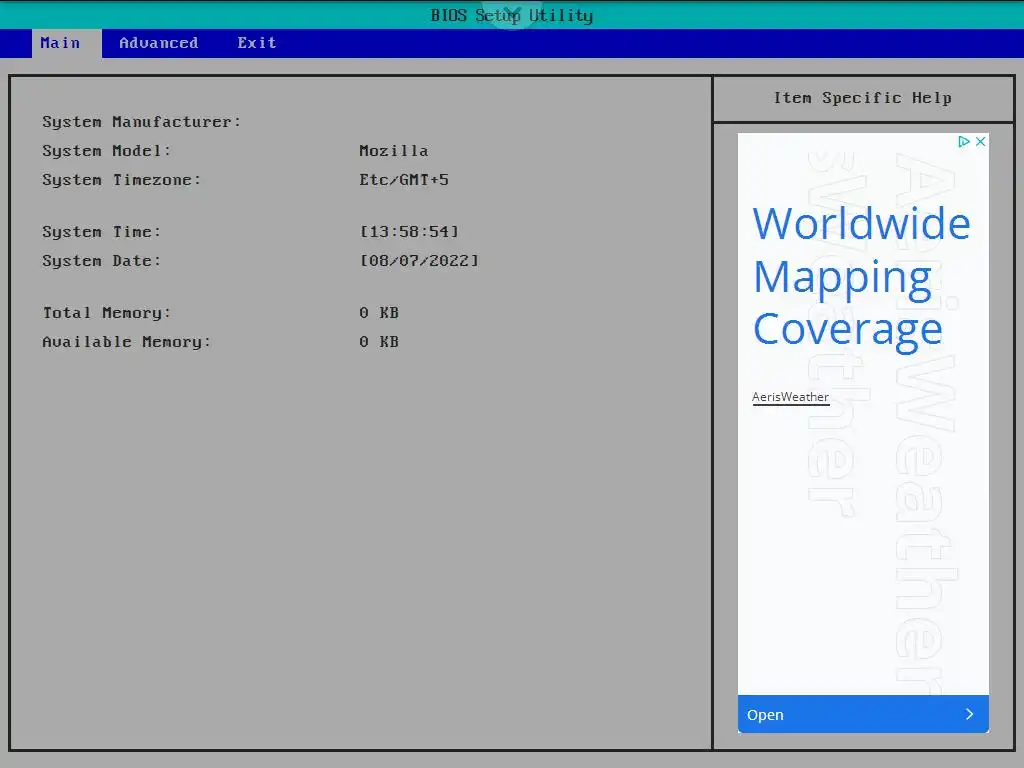Switch to the Main tab

click(67, 43)
